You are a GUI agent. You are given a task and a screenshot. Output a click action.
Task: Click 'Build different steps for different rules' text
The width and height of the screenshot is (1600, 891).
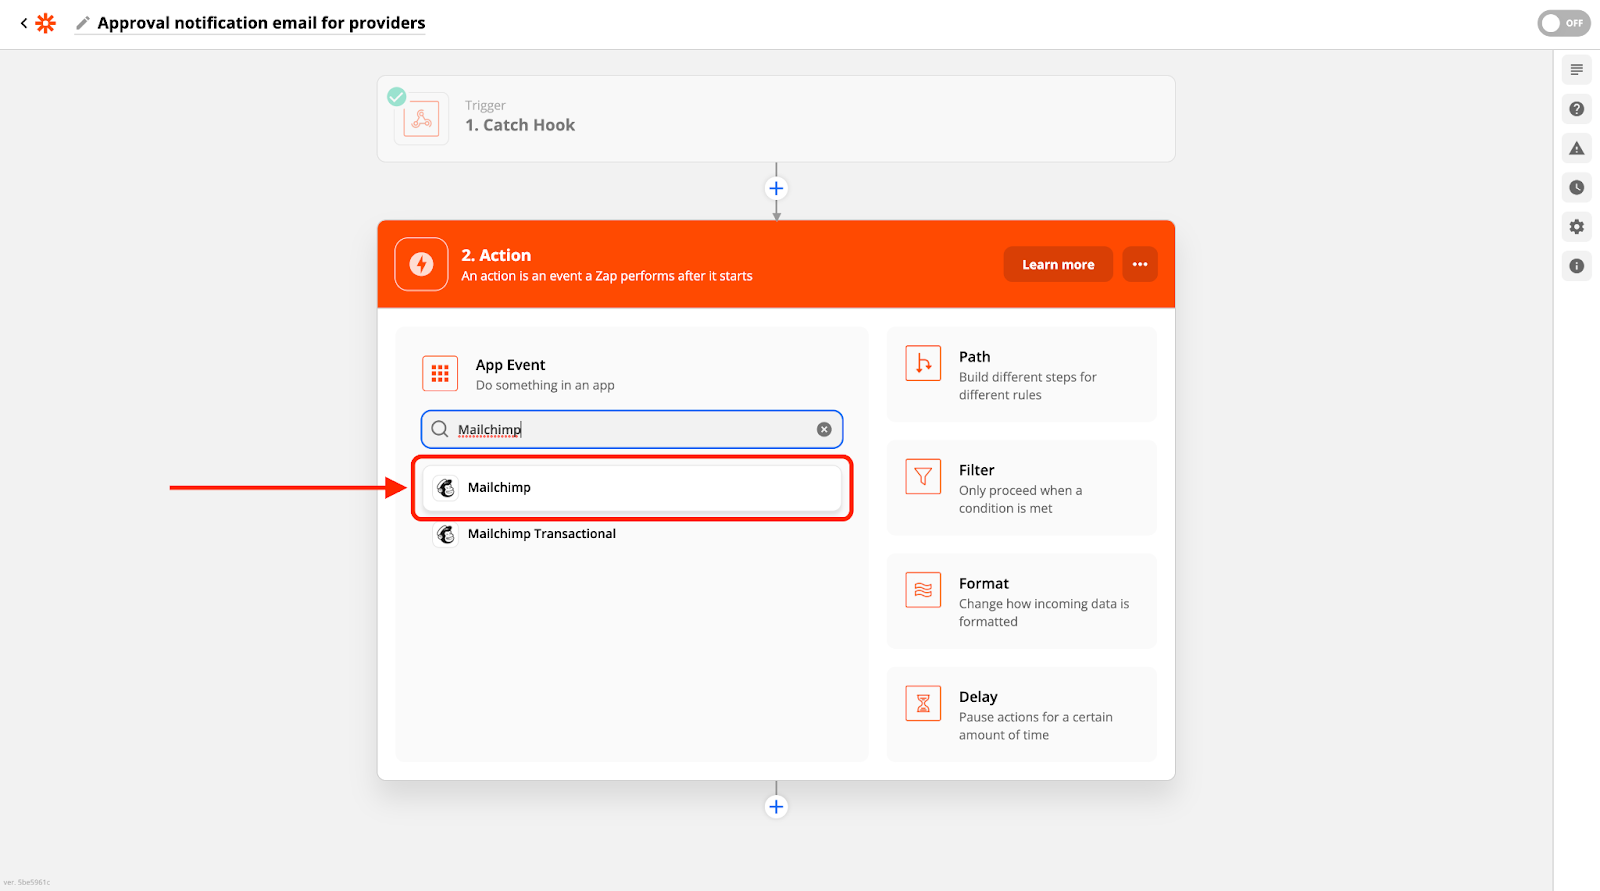1028,386
